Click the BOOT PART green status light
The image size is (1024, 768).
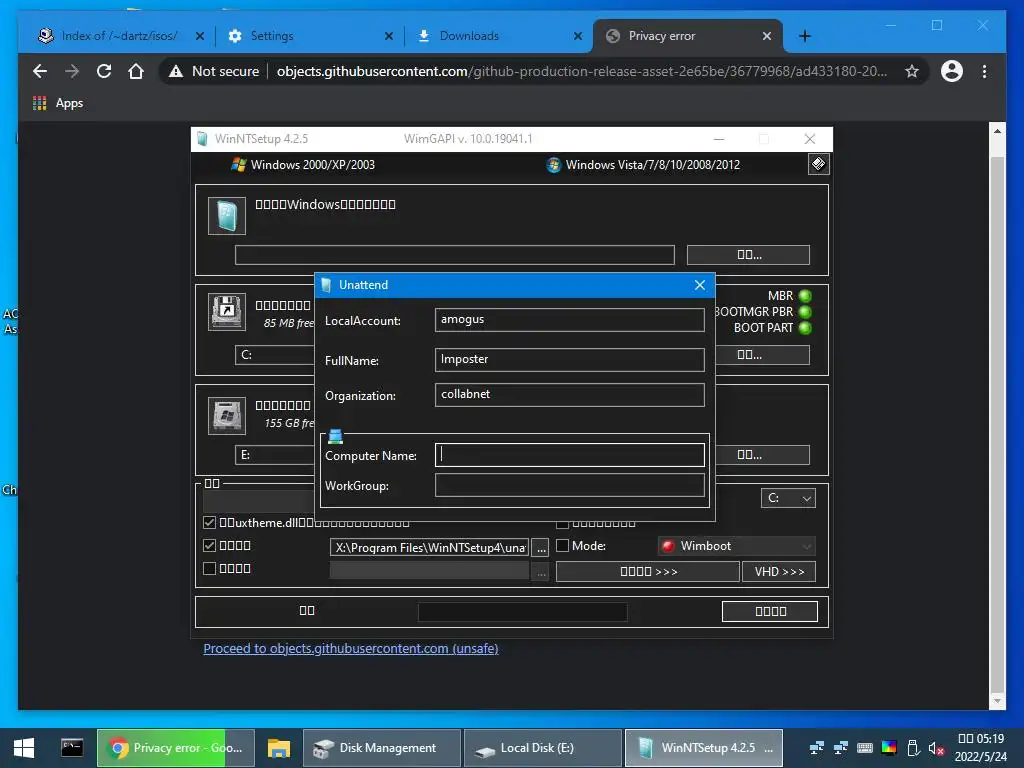(805, 328)
